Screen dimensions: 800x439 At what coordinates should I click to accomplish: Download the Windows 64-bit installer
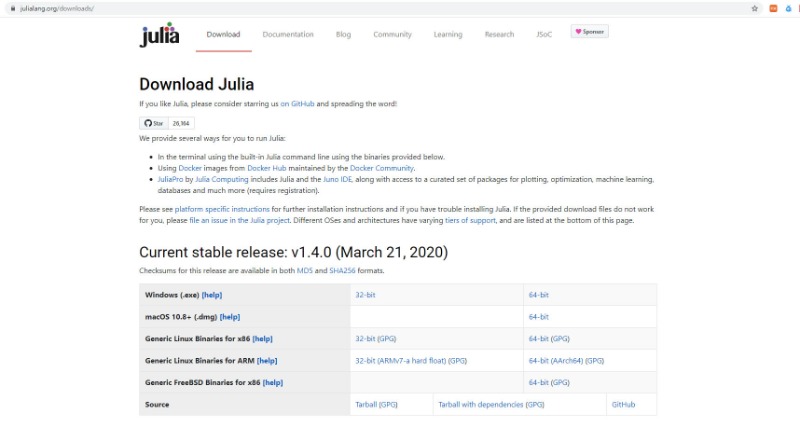click(538, 295)
